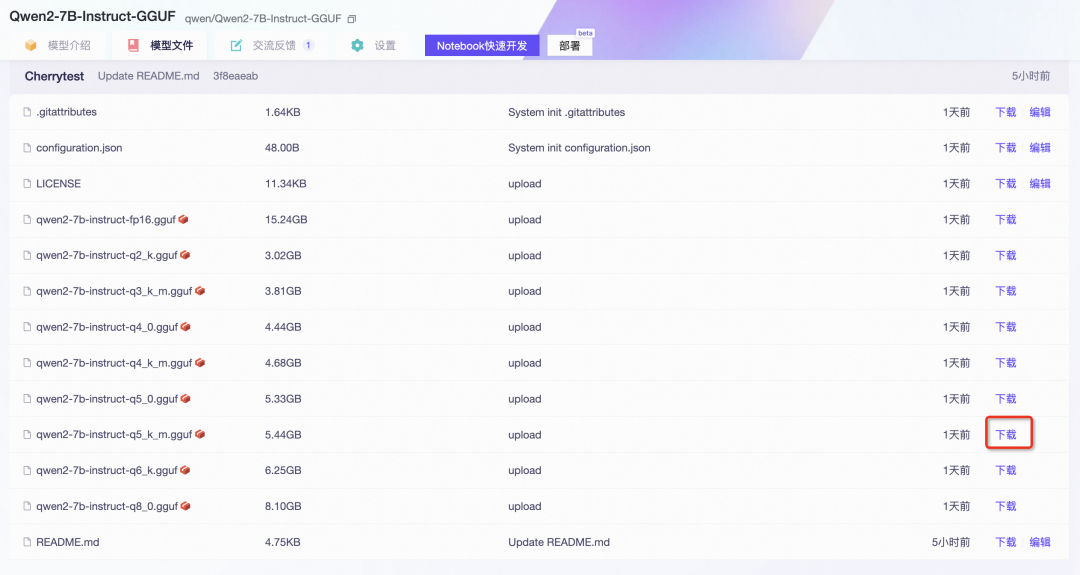Click the header commit message Update README.md
Viewport: 1080px width, 575px height.
click(x=149, y=76)
